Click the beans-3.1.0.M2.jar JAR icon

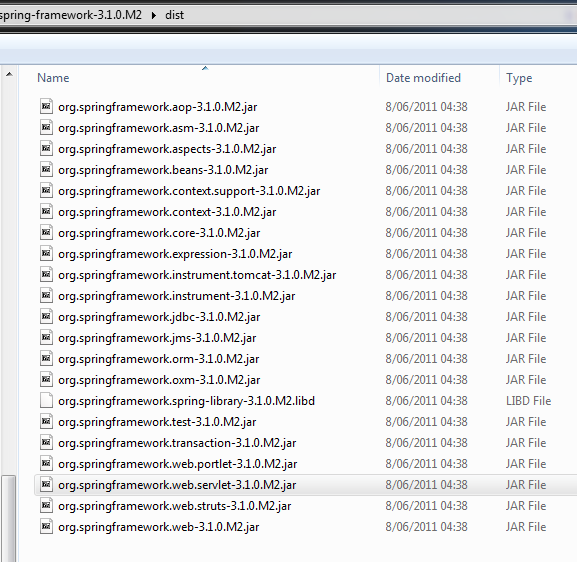46,169
